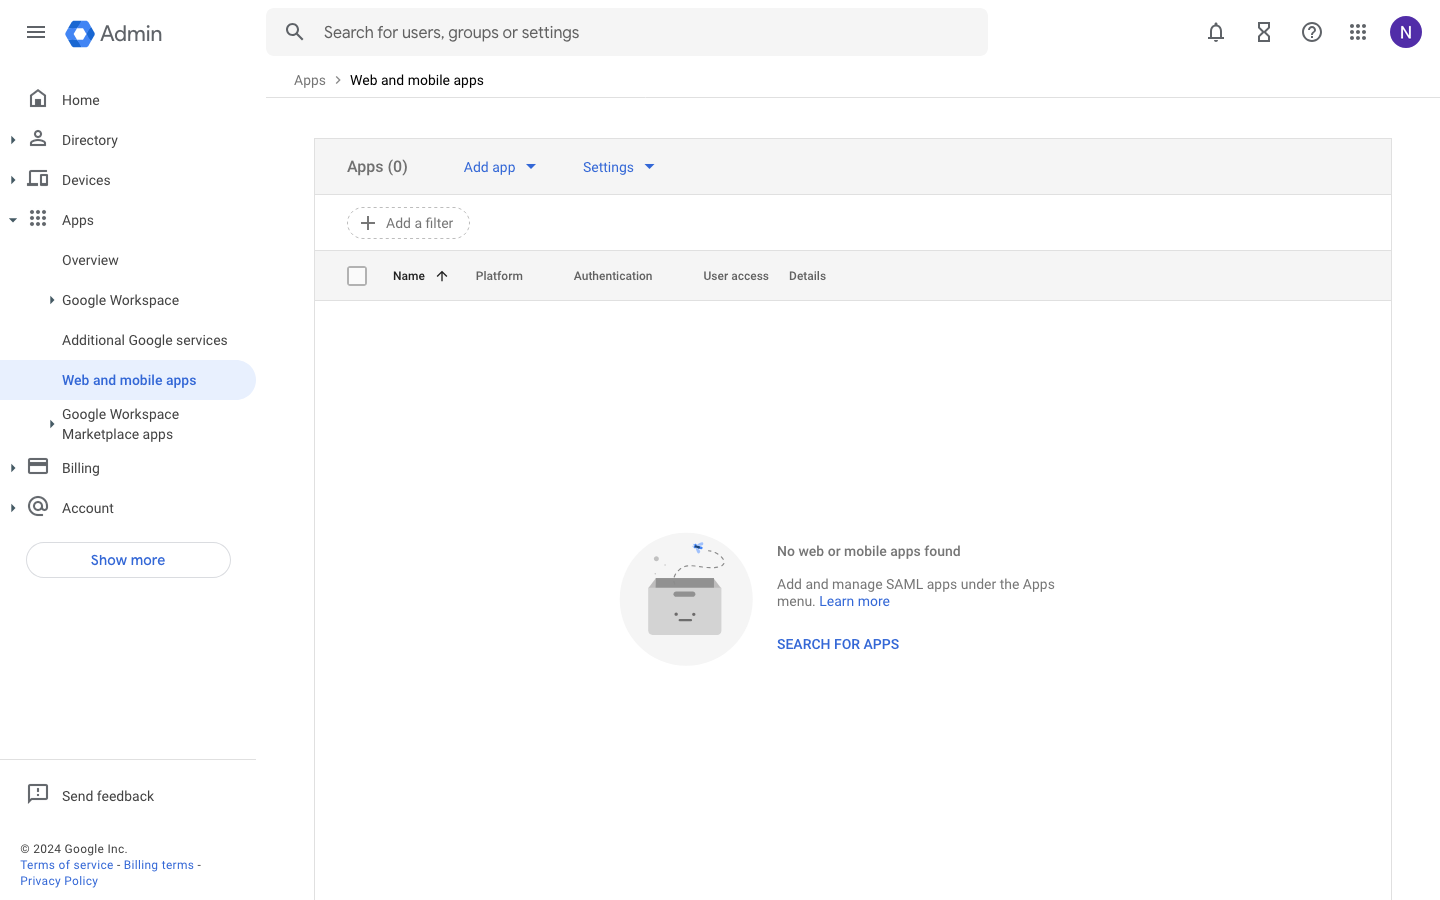Go to Apps Overview in sidebar
The height and width of the screenshot is (900, 1440).
90,260
